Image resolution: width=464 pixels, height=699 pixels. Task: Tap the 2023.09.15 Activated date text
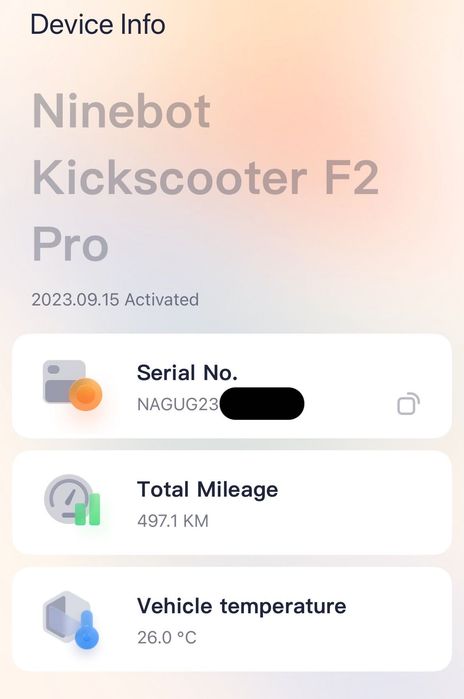tap(115, 300)
